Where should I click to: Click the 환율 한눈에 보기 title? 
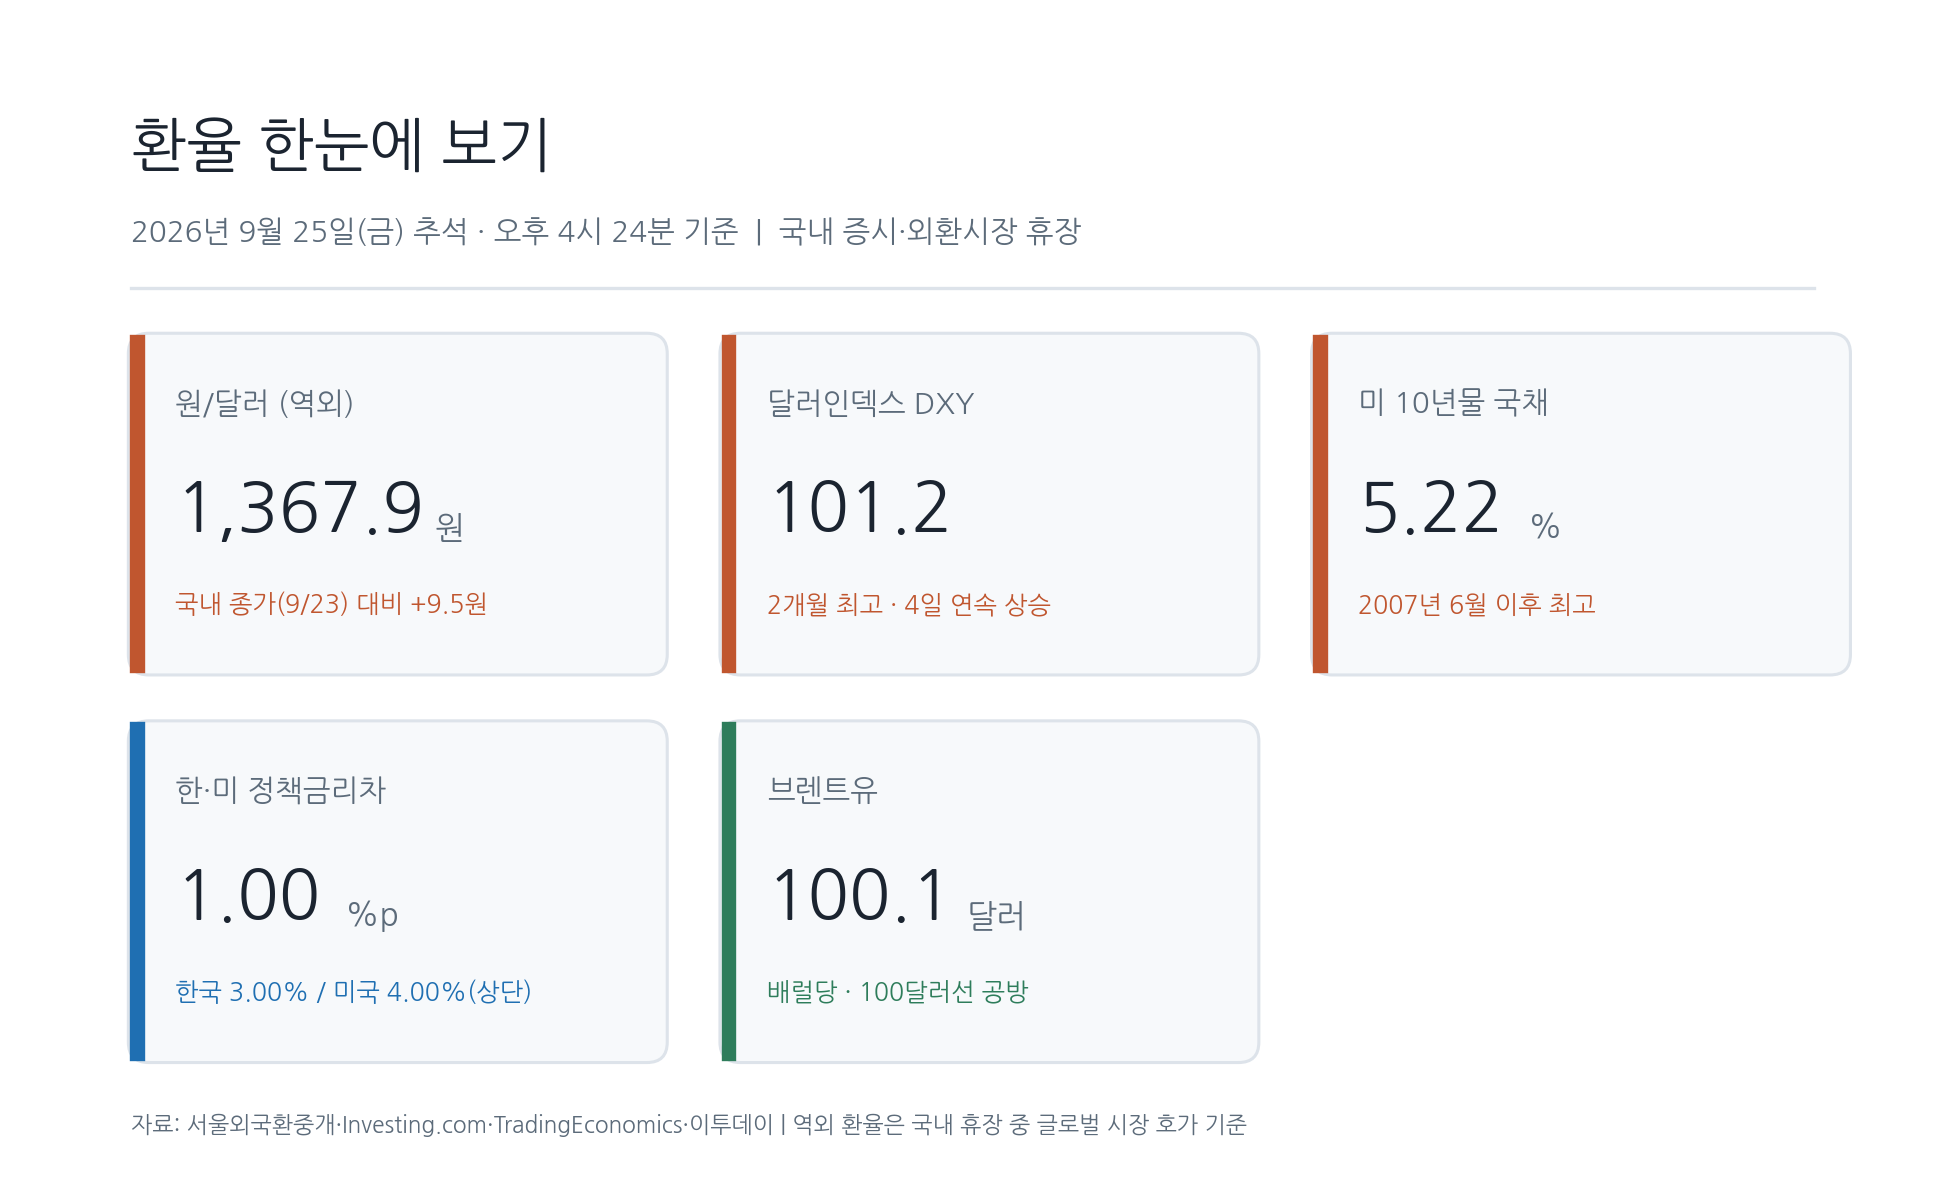(x=340, y=144)
